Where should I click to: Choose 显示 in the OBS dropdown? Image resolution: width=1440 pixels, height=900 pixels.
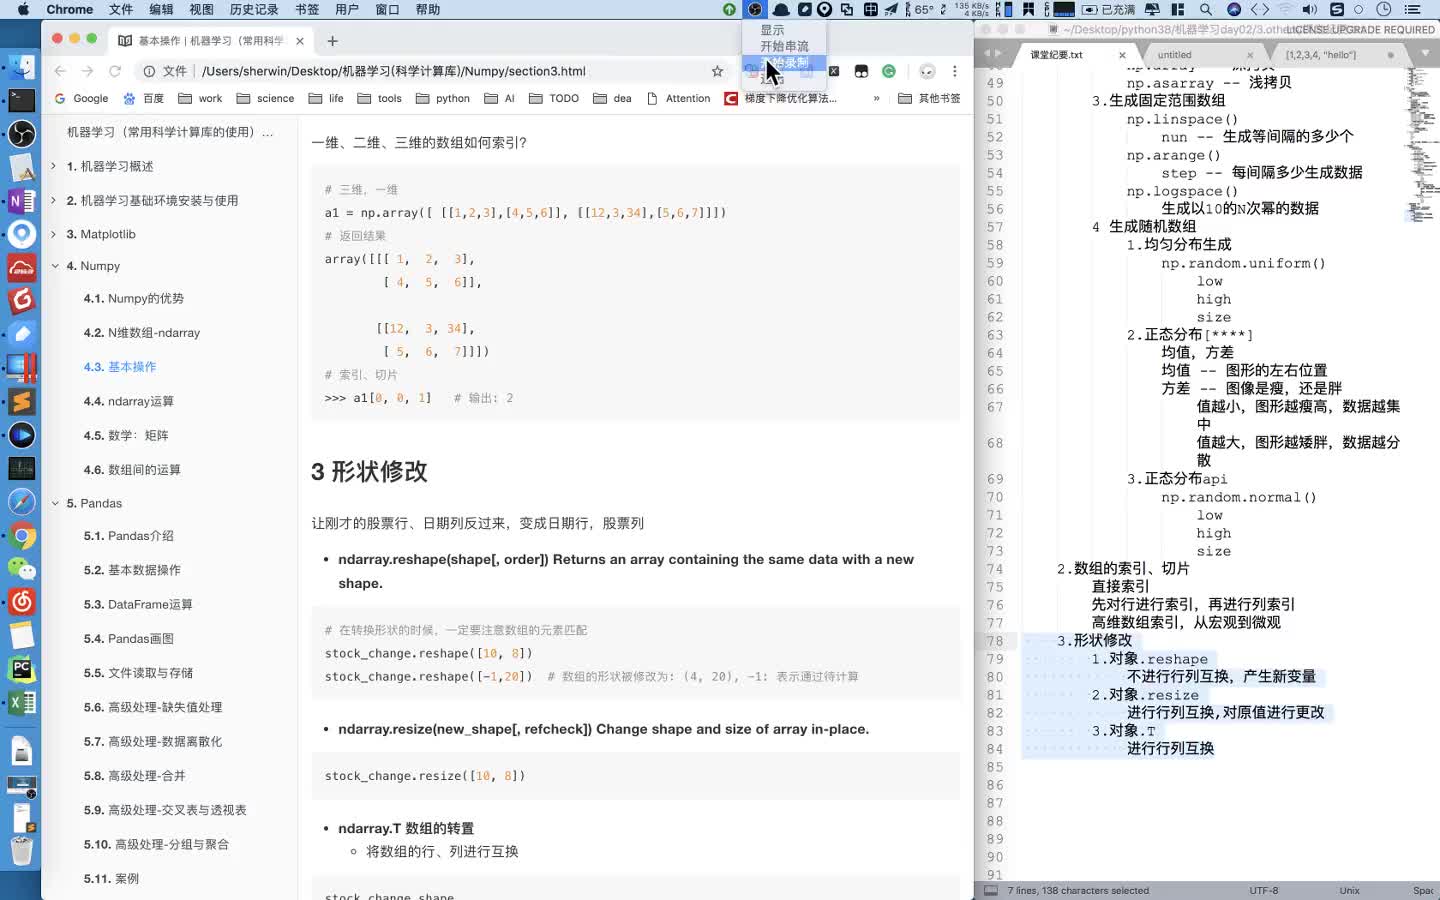[x=784, y=30]
